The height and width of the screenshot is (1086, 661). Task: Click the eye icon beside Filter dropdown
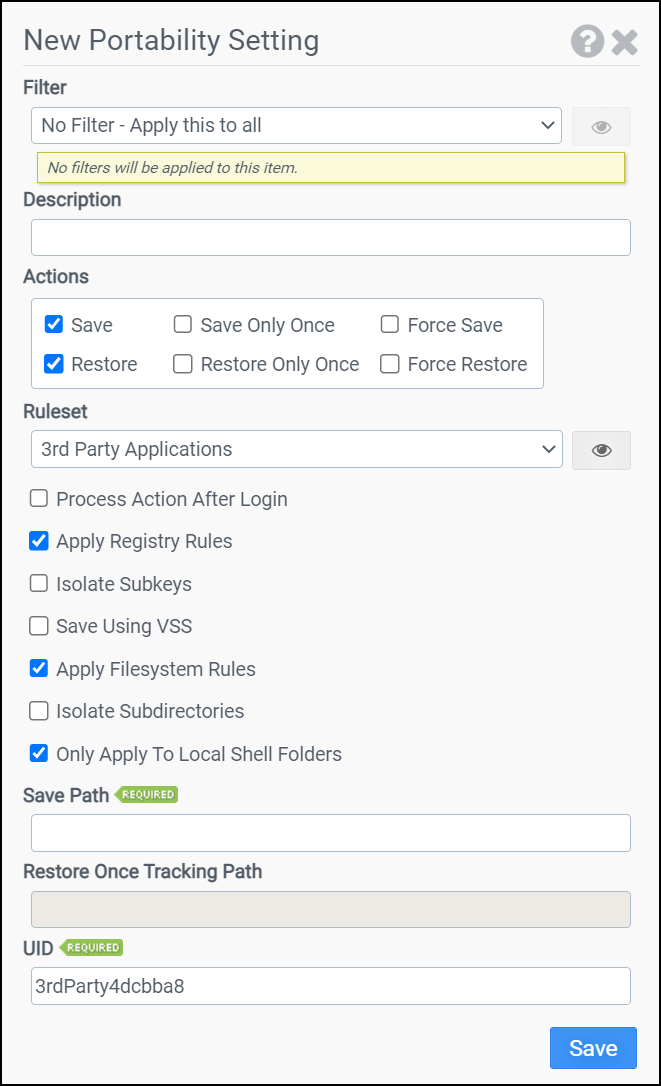601,127
